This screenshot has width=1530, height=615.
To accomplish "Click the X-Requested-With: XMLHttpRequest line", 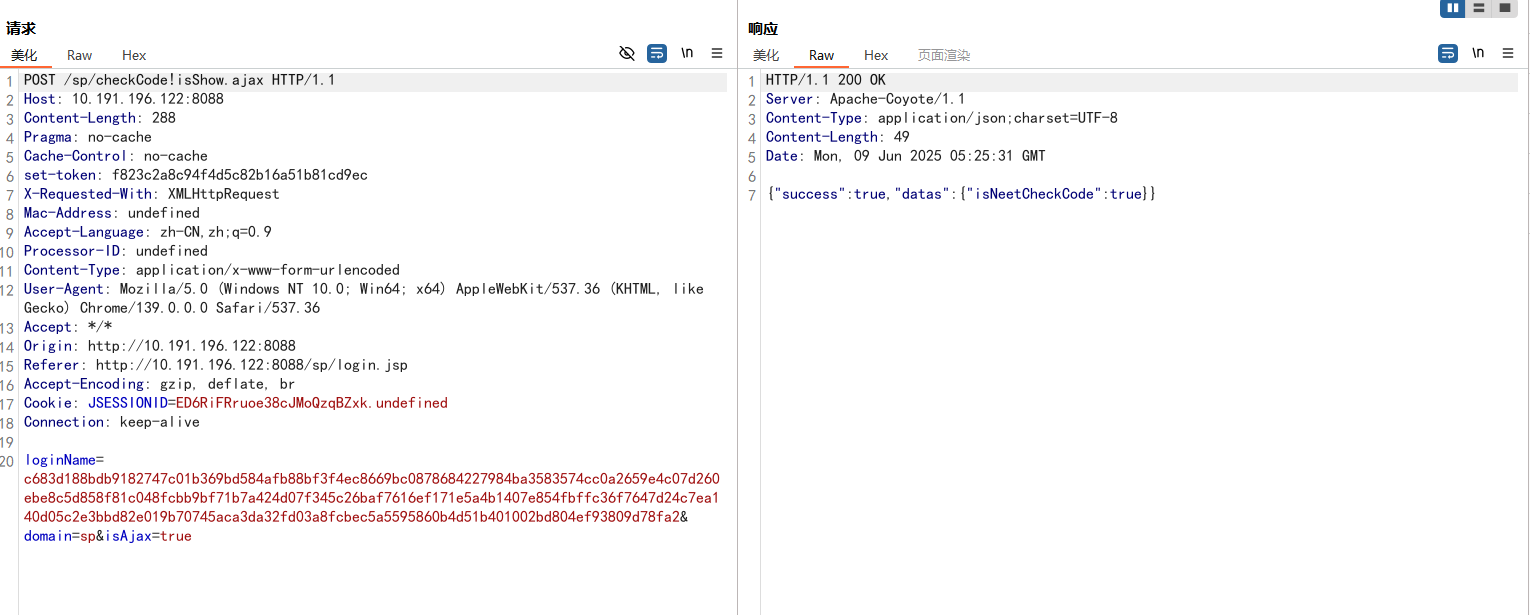I will tap(152, 194).
